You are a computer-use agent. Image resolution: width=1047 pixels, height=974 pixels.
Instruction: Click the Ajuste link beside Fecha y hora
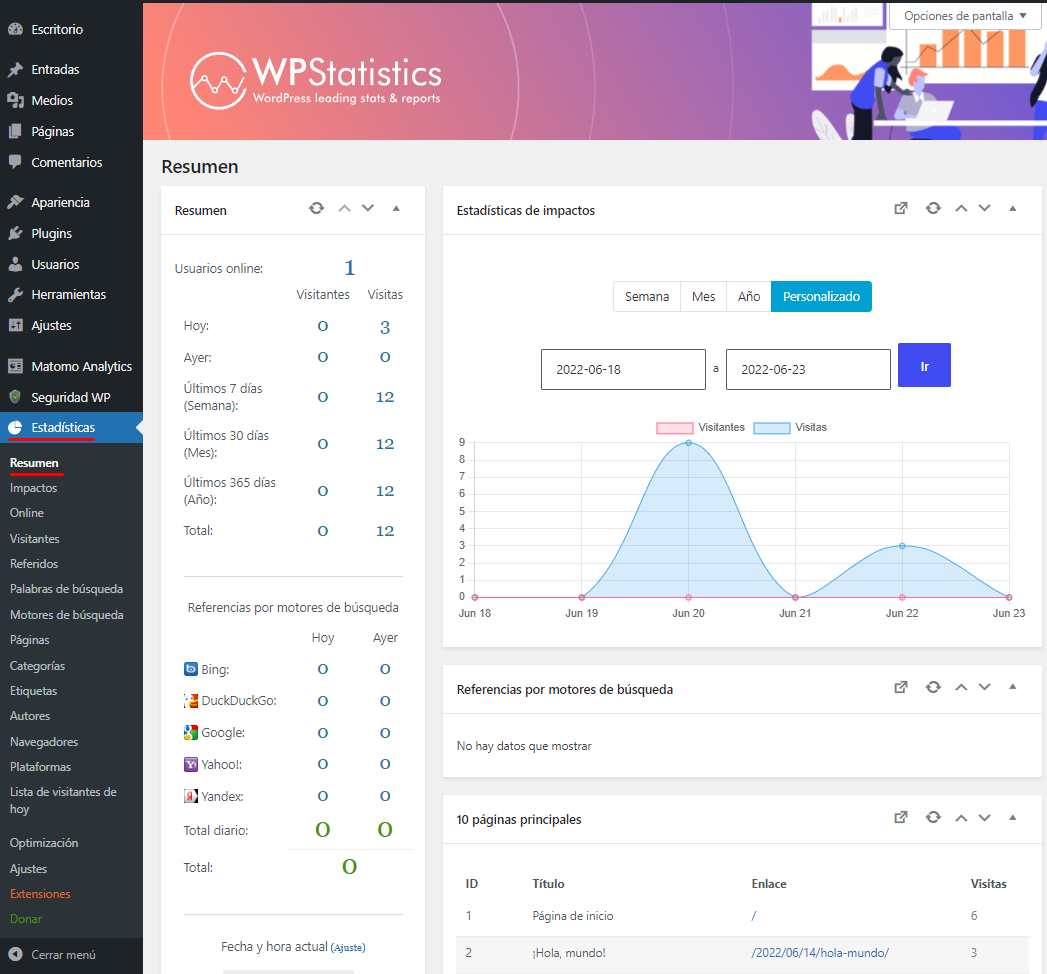(x=348, y=947)
